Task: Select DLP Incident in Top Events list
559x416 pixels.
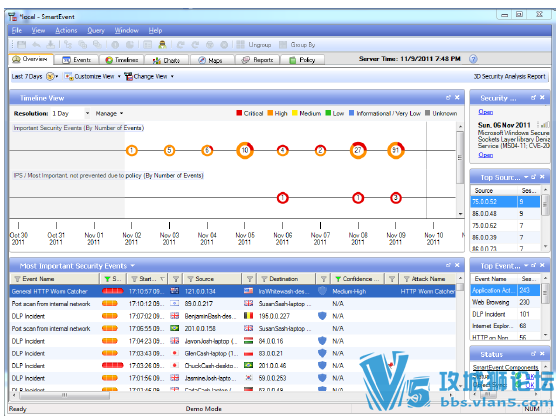Action: tap(506, 314)
